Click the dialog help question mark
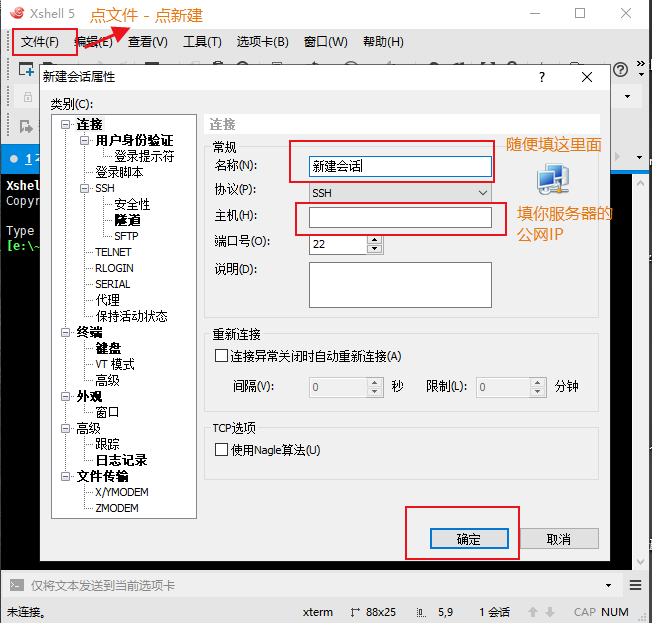 click(542, 77)
